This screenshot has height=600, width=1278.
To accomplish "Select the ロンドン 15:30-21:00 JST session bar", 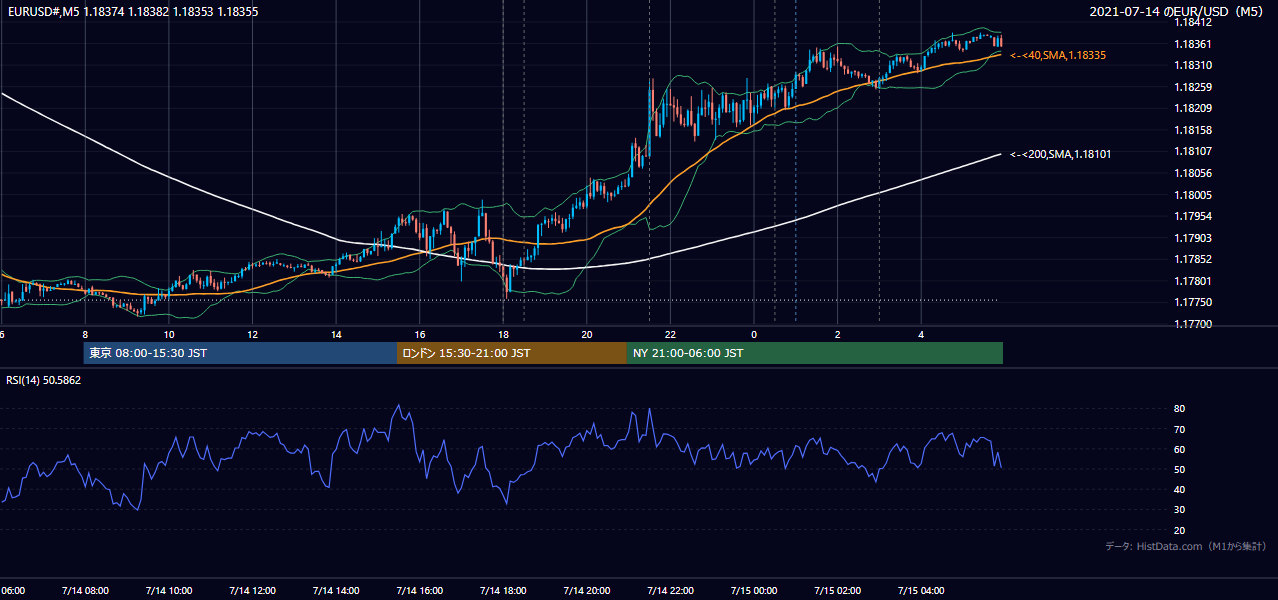I will coord(512,353).
